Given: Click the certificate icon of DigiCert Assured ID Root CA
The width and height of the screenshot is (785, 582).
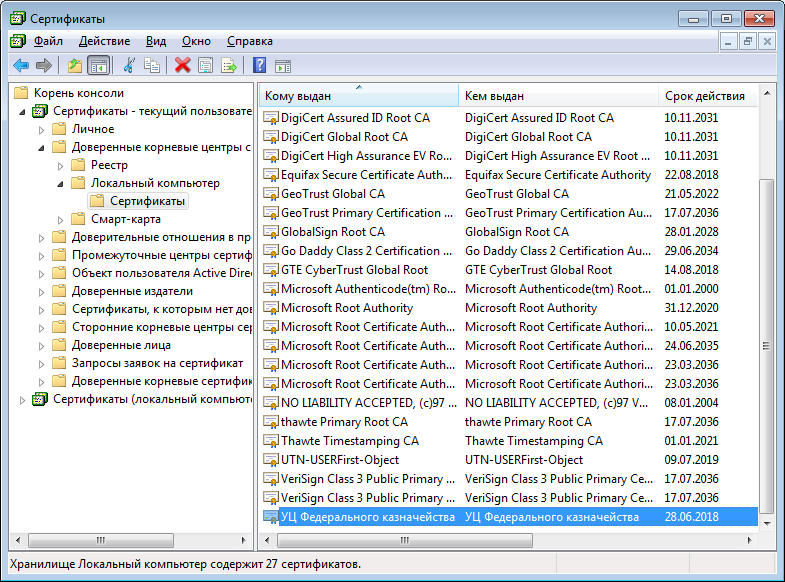Looking at the screenshot, I should pyautogui.click(x=271, y=118).
